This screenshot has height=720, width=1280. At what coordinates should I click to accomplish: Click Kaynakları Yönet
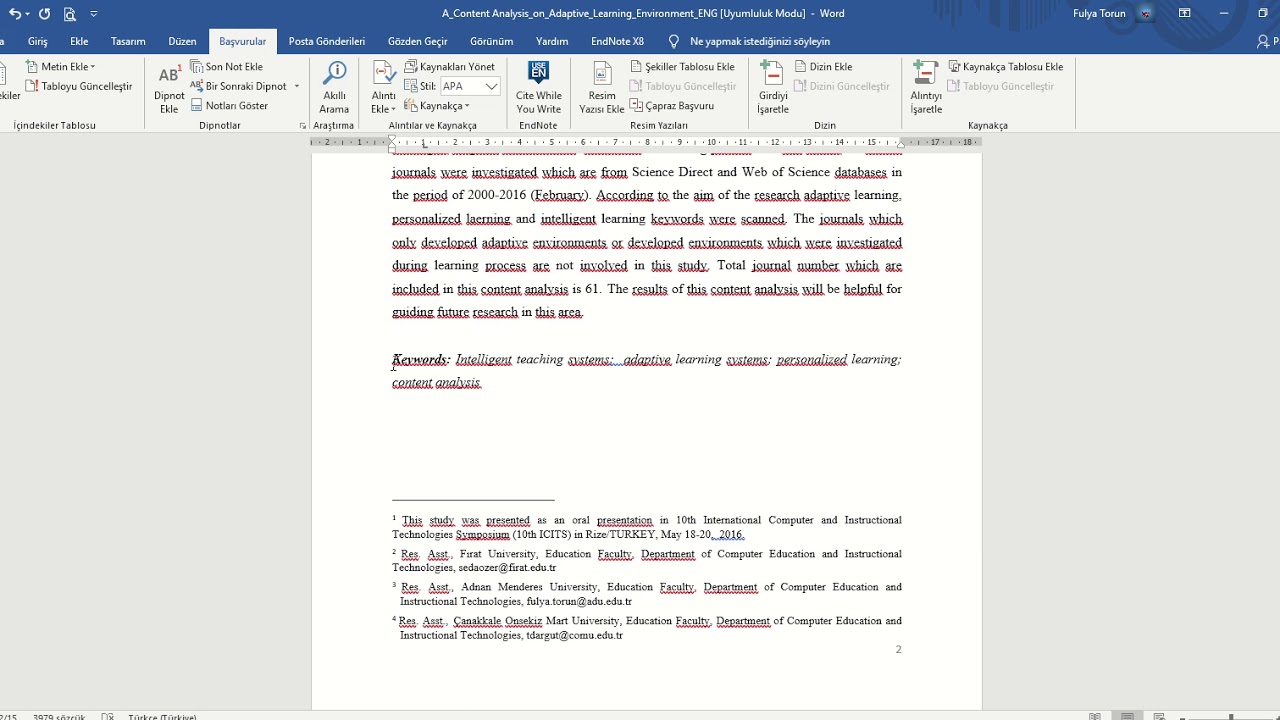[450, 67]
